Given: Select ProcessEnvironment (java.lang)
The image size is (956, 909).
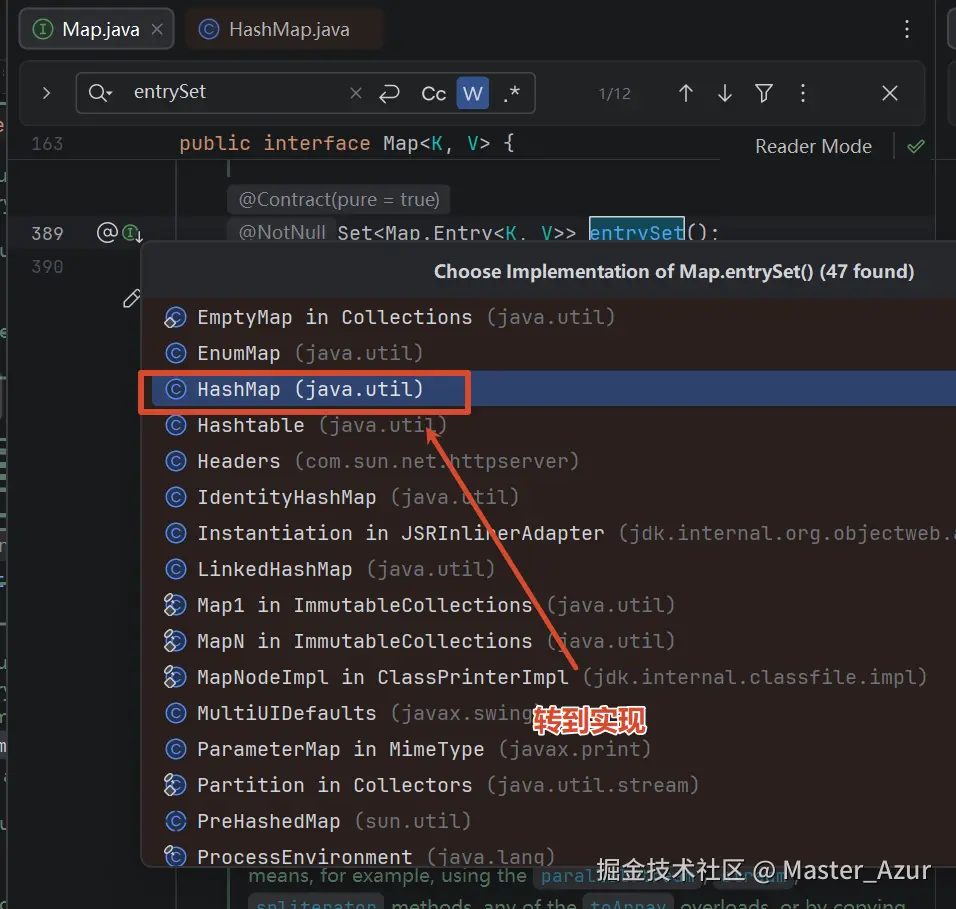Looking at the screenshot, I should 548,855.
